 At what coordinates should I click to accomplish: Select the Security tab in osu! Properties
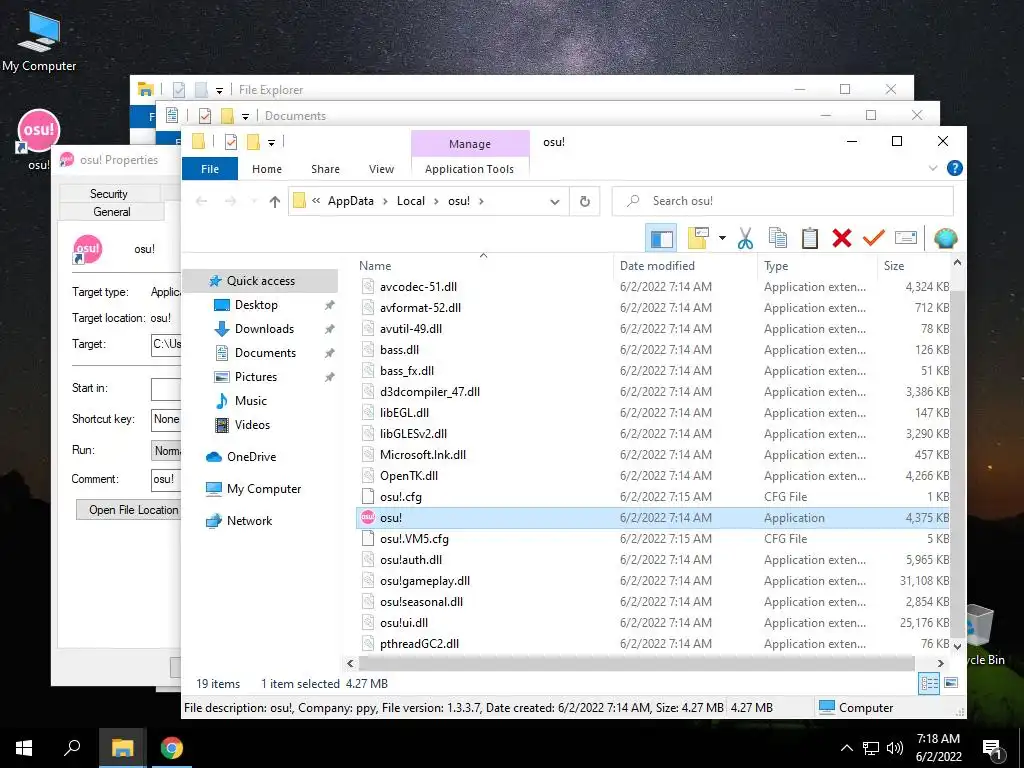pos(109,193)
